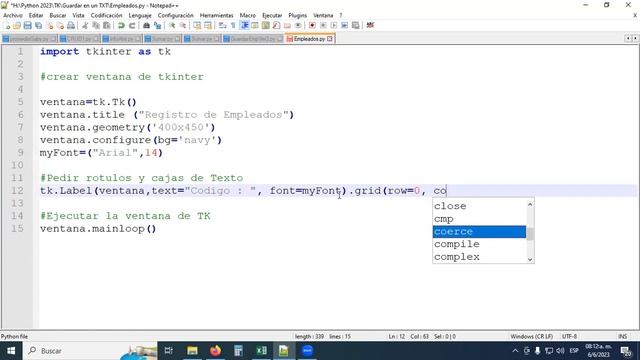Zoom out using the toolbar magnifier icon

183,25
